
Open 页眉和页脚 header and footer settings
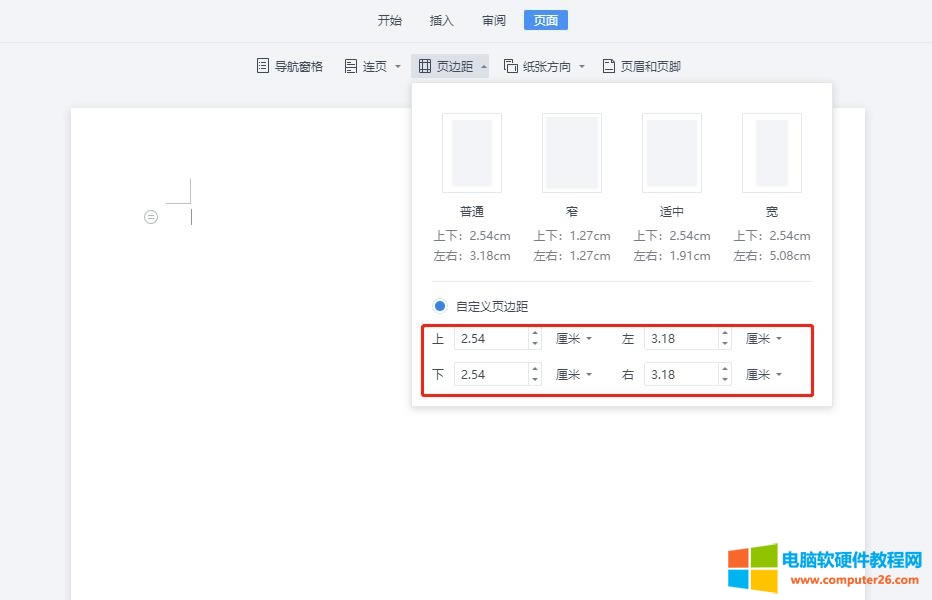641,66
